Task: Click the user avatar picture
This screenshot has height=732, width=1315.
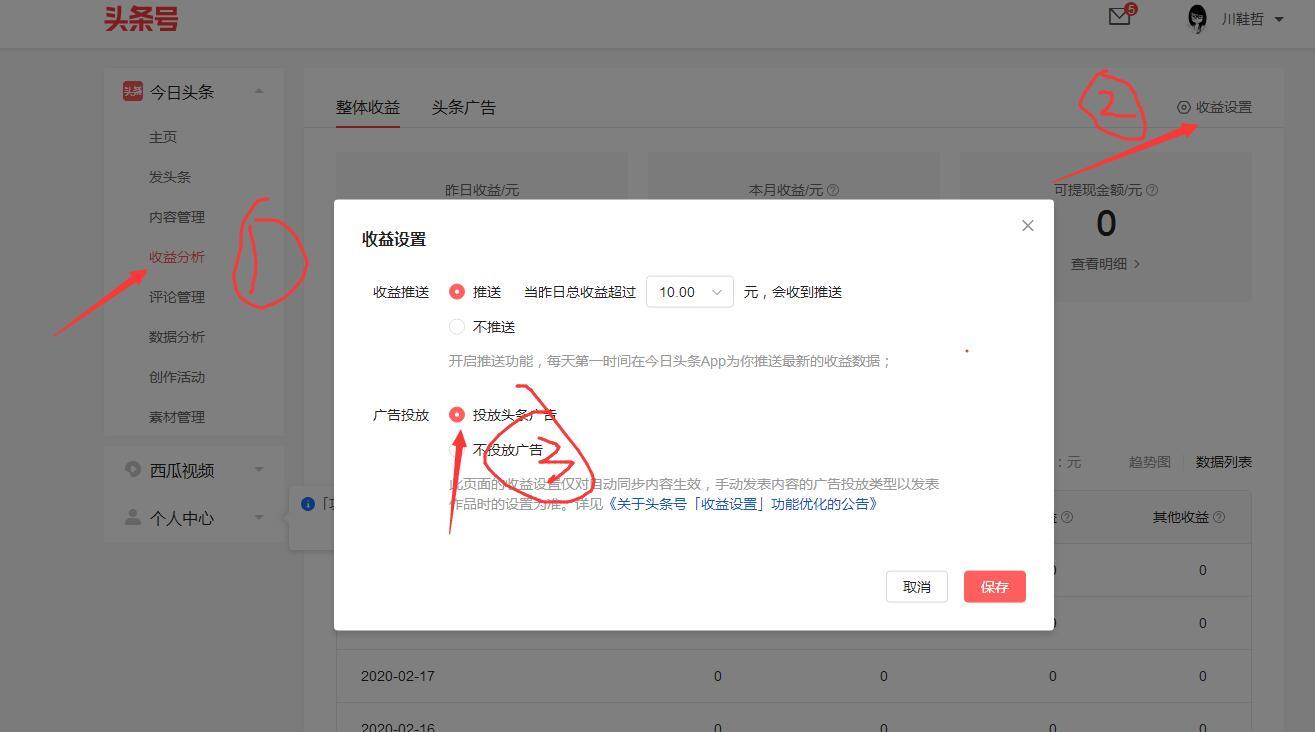Action: (1197, 18)
